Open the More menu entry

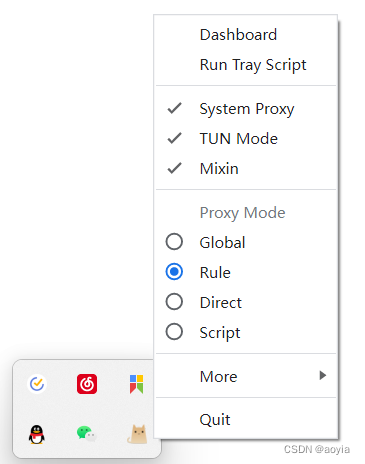(x=246, y=376)
